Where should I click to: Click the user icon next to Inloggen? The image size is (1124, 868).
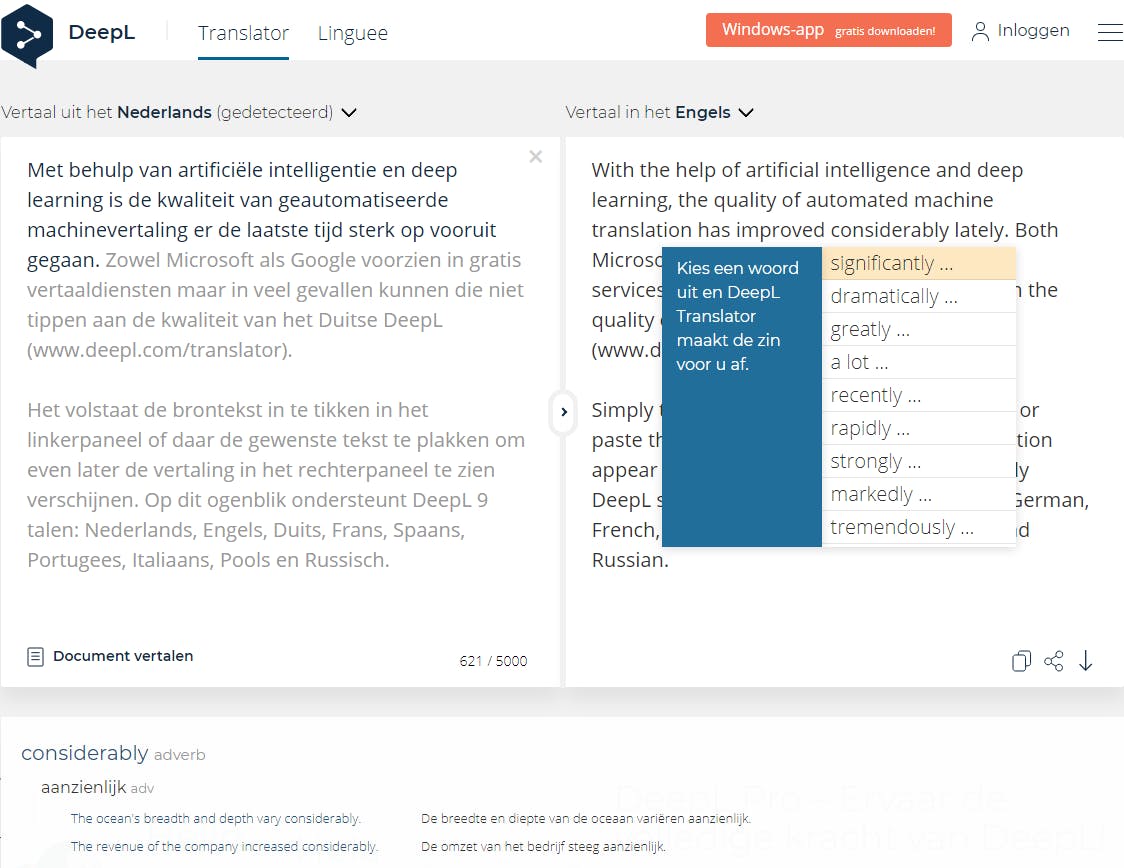980,32
